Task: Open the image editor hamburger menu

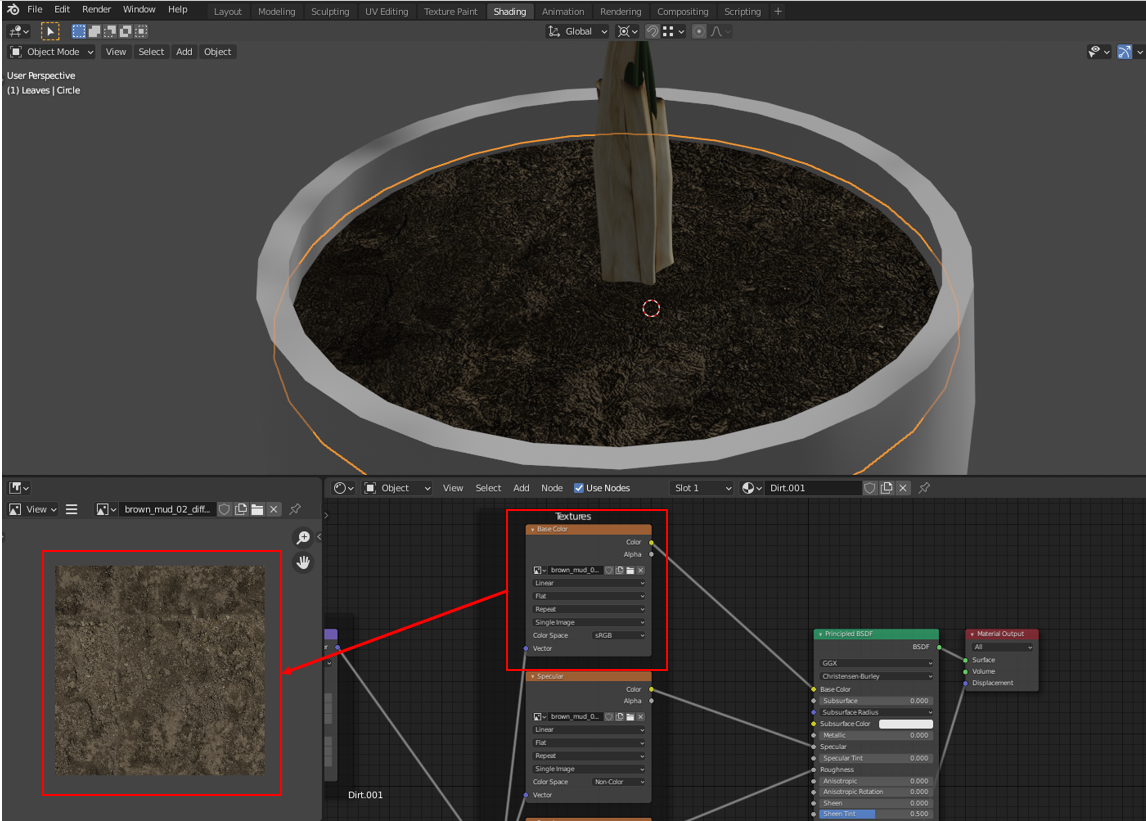Action: pos(72,510)
